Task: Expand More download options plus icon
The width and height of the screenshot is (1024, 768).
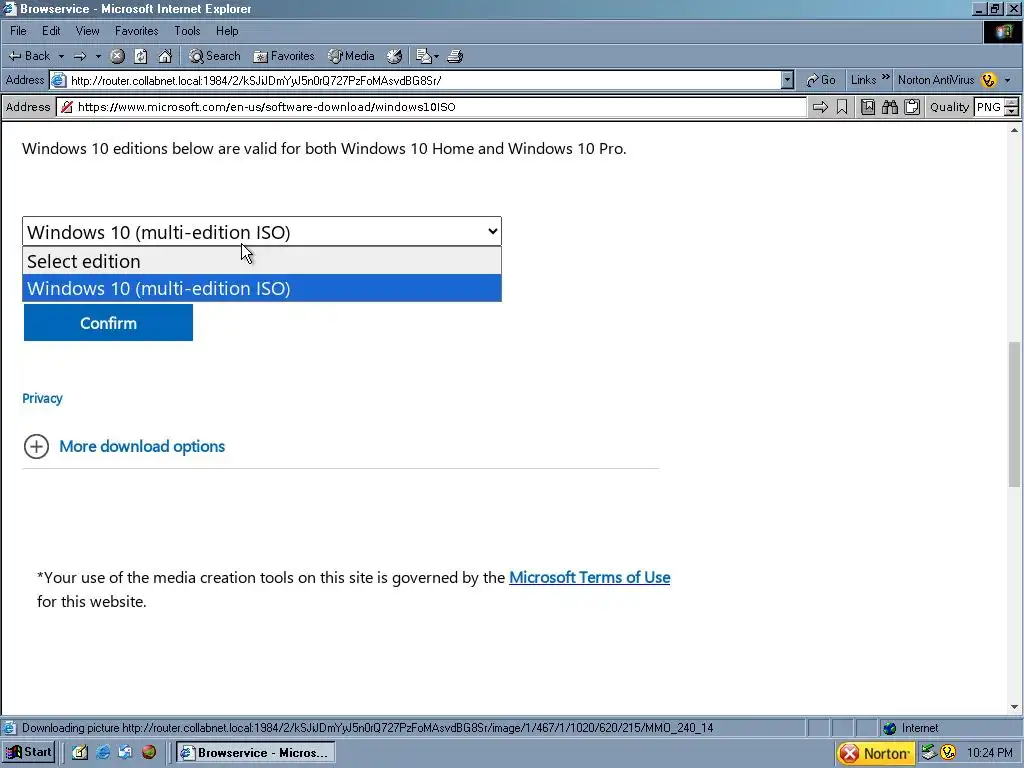Action: coord(37,447)
